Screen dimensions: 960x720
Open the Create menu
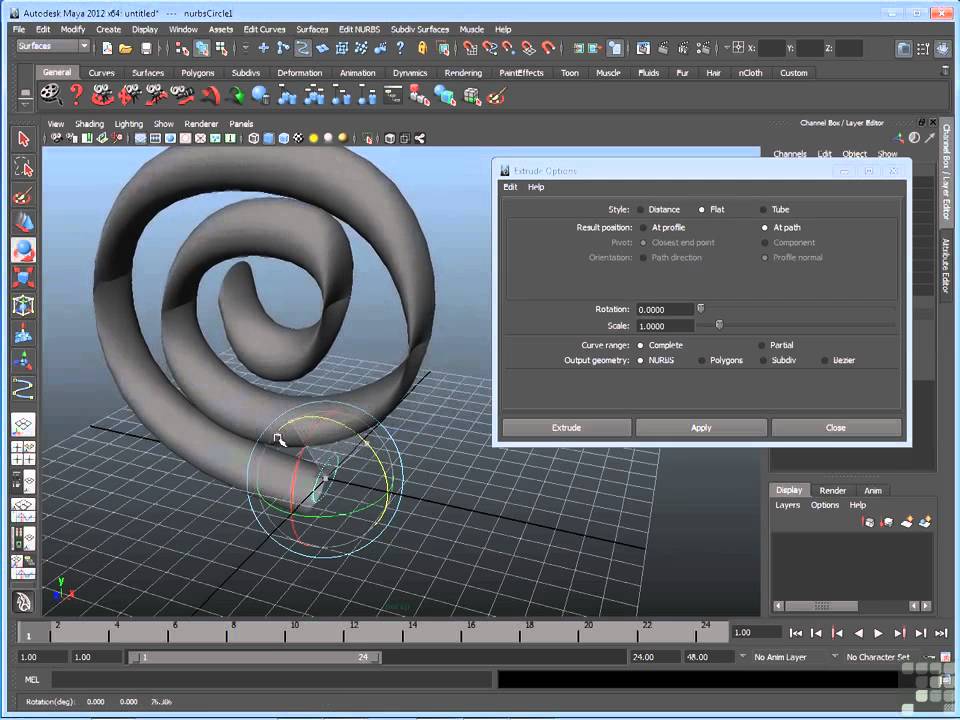108,29
